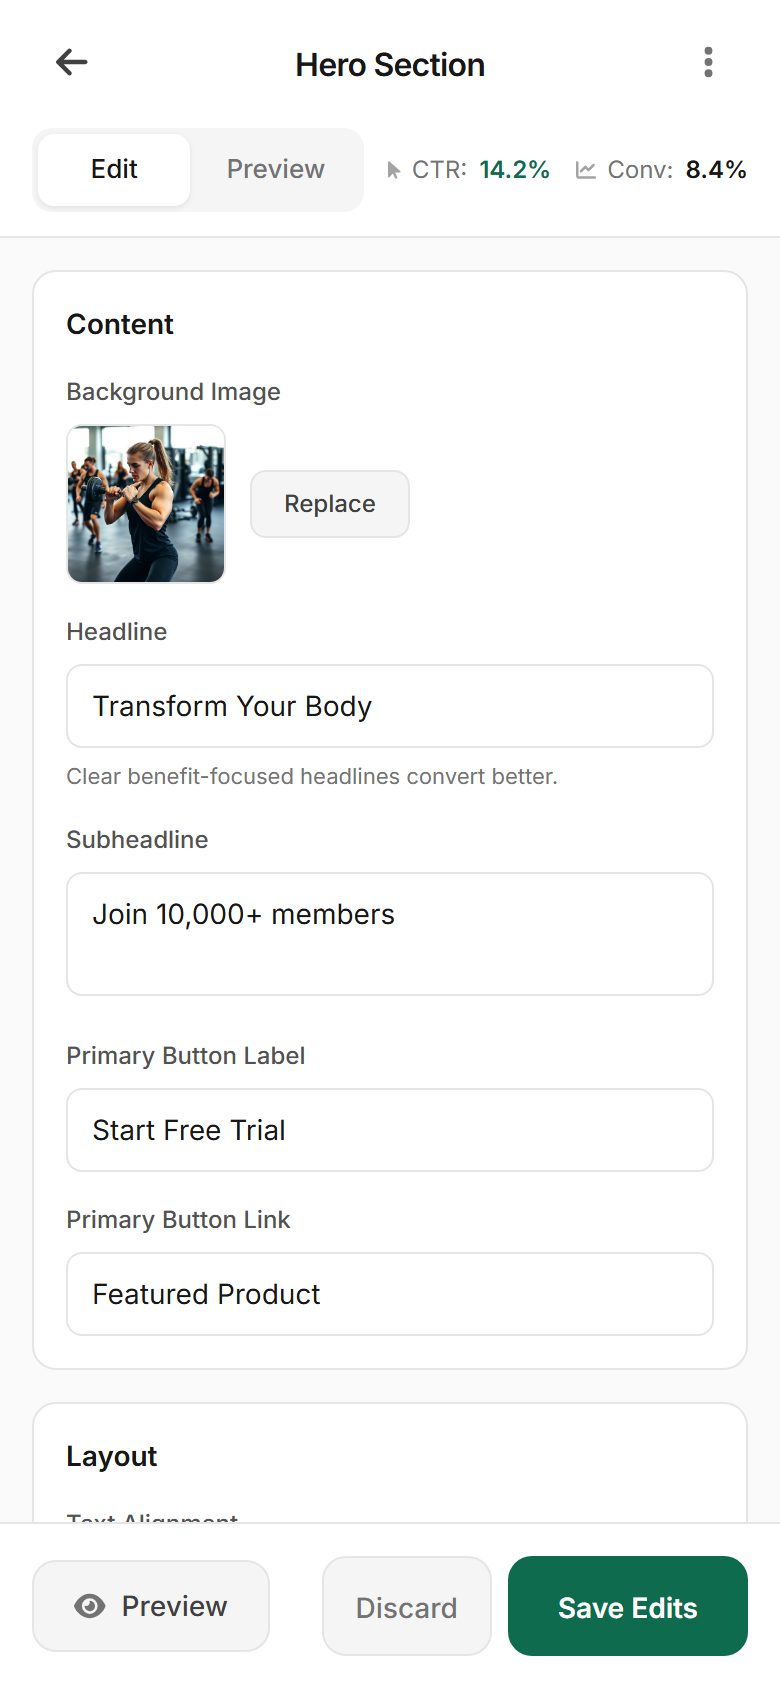
Task: Click the 14.2% CTR value
Action: [x=514, y=170]
